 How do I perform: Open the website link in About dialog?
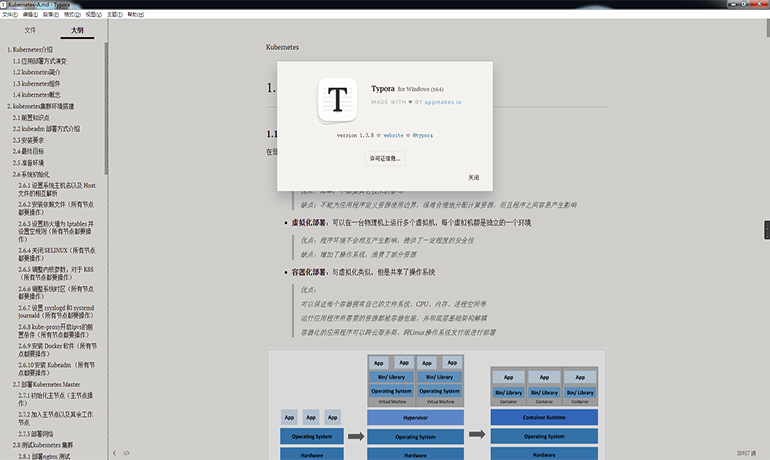pyautogui.click(x=393, y=135)
